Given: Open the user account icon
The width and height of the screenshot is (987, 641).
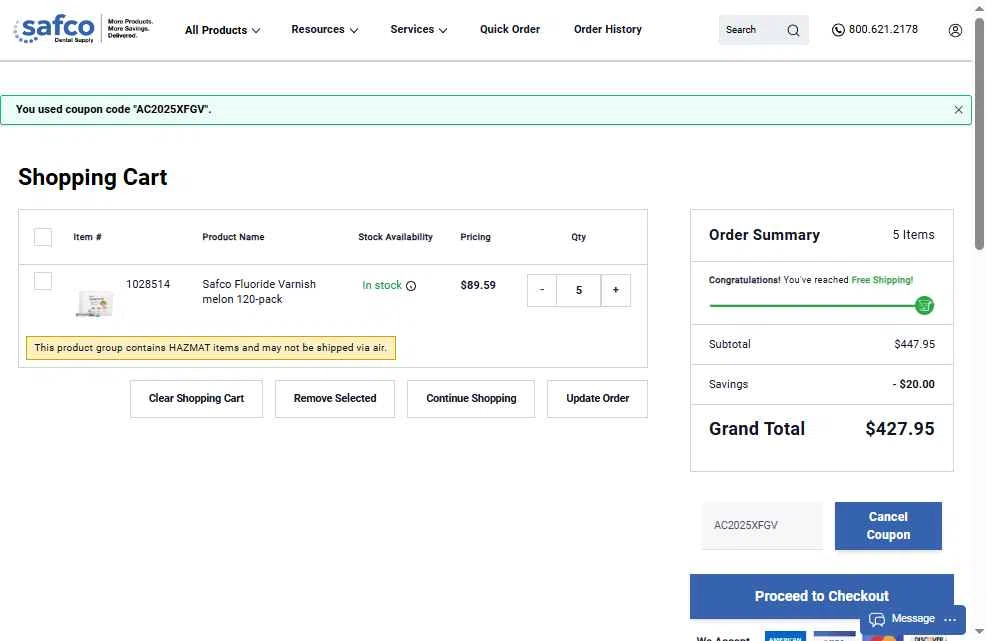Looking at the screenshot, I should tap(955, 30).
